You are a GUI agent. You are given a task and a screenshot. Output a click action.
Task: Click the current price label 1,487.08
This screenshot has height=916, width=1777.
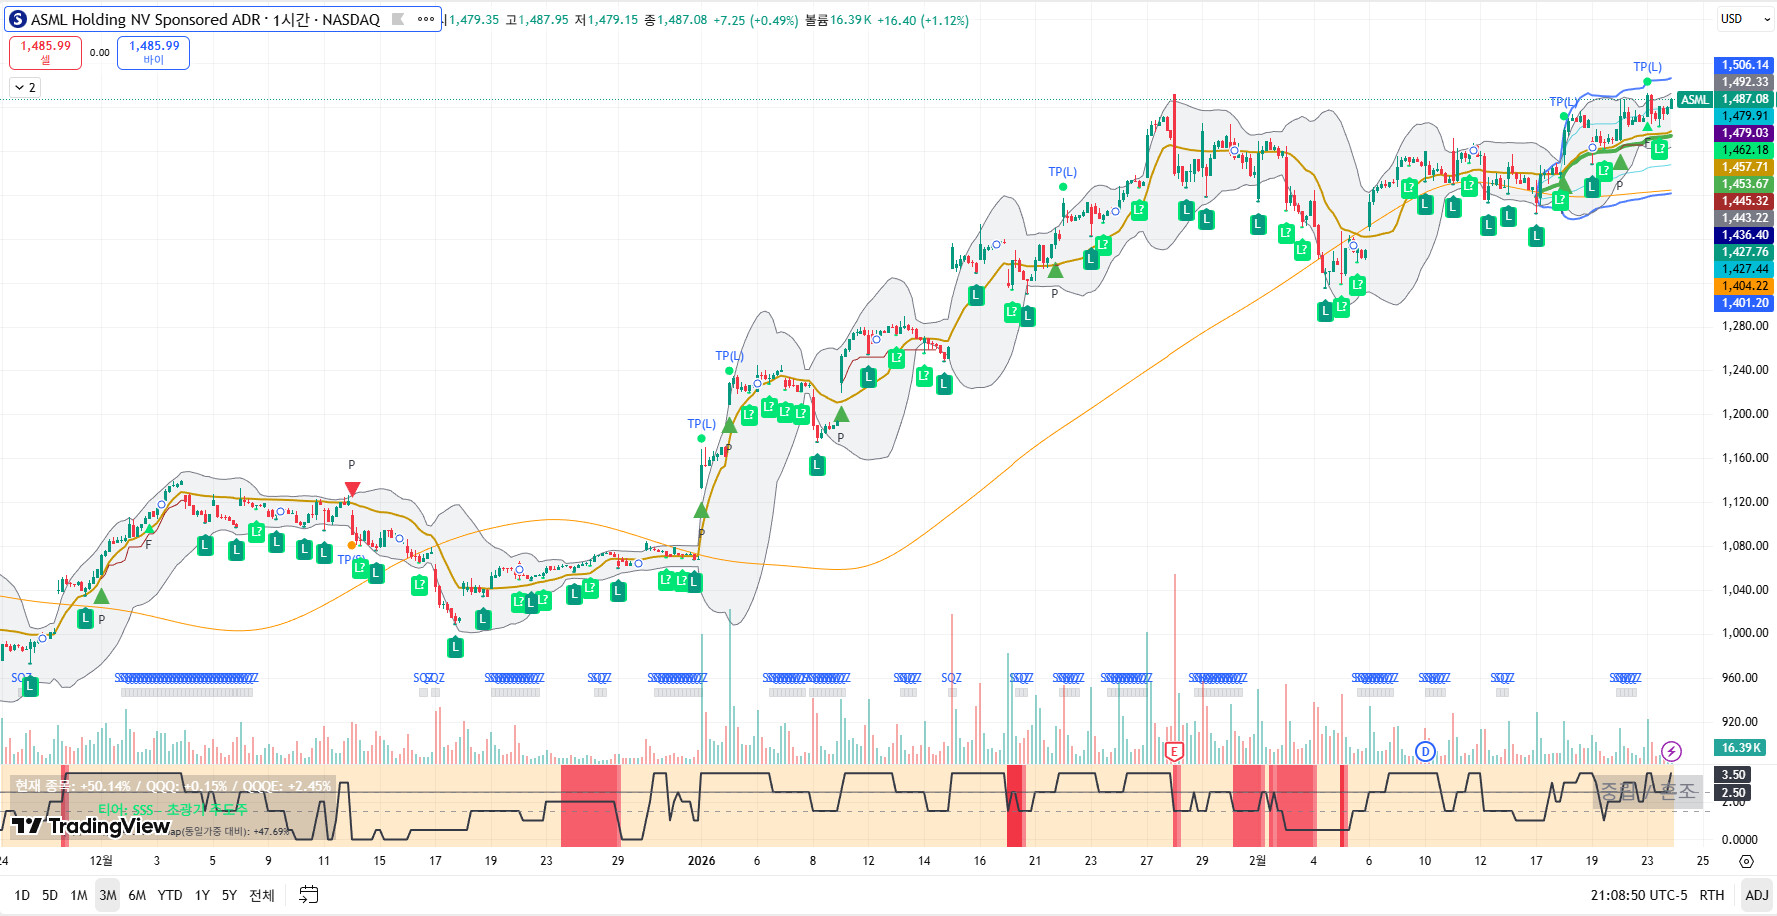point(1744,99)
